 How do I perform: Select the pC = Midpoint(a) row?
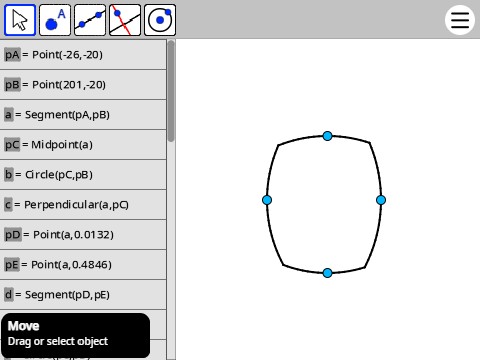click(83, 145)
